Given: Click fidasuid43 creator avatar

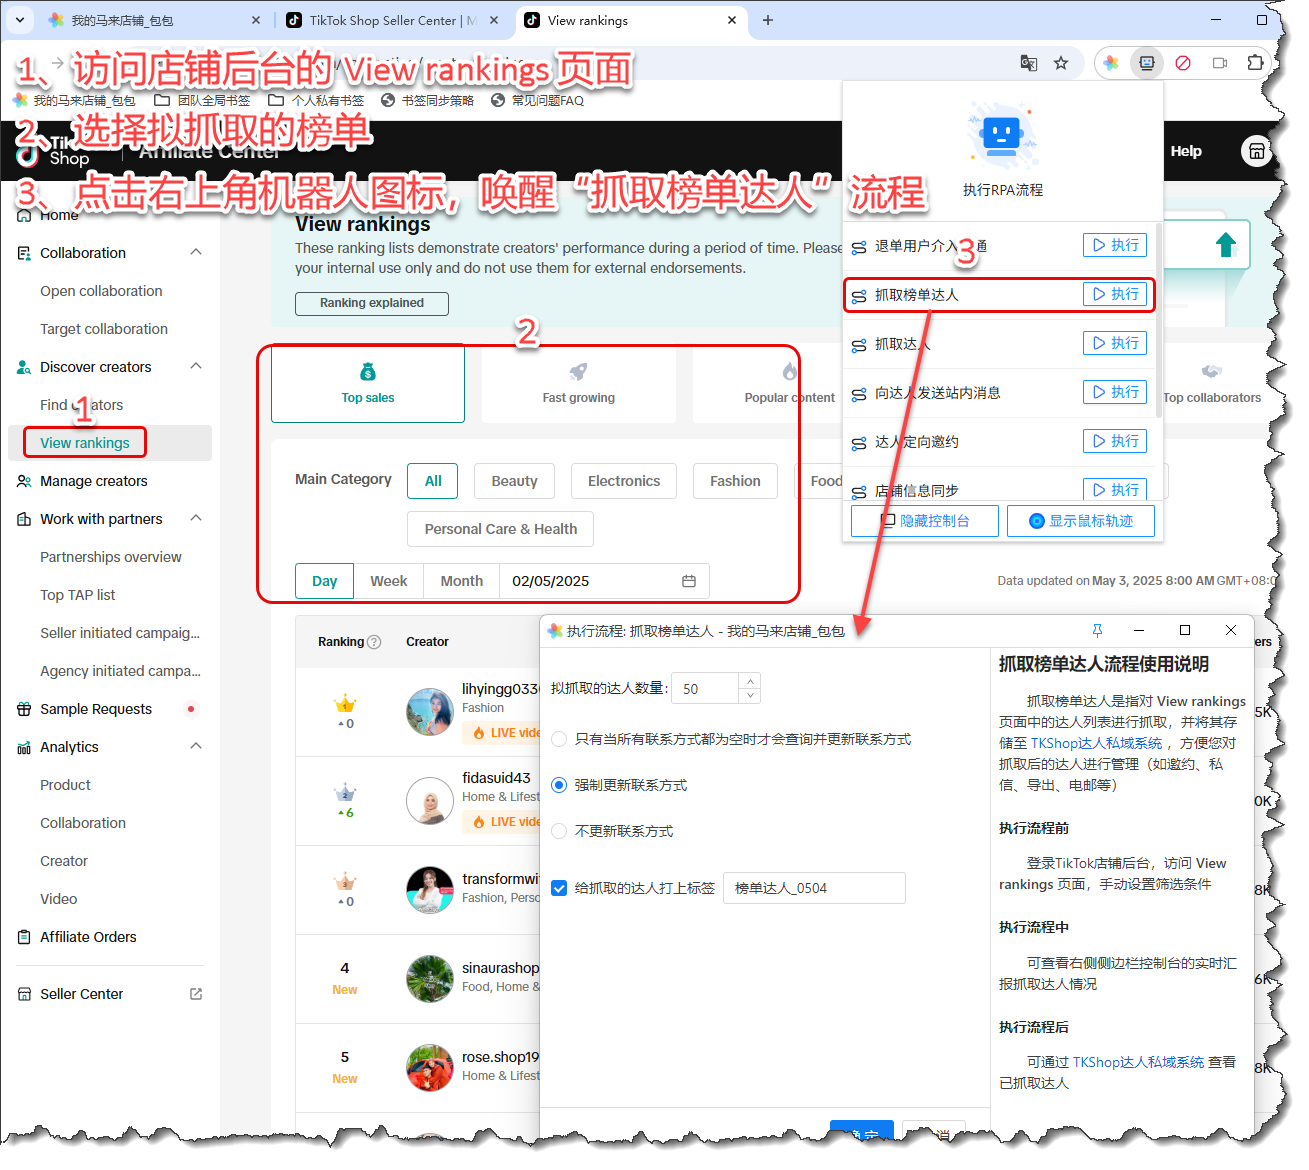Looking at the screenshot, I should 430,800.
